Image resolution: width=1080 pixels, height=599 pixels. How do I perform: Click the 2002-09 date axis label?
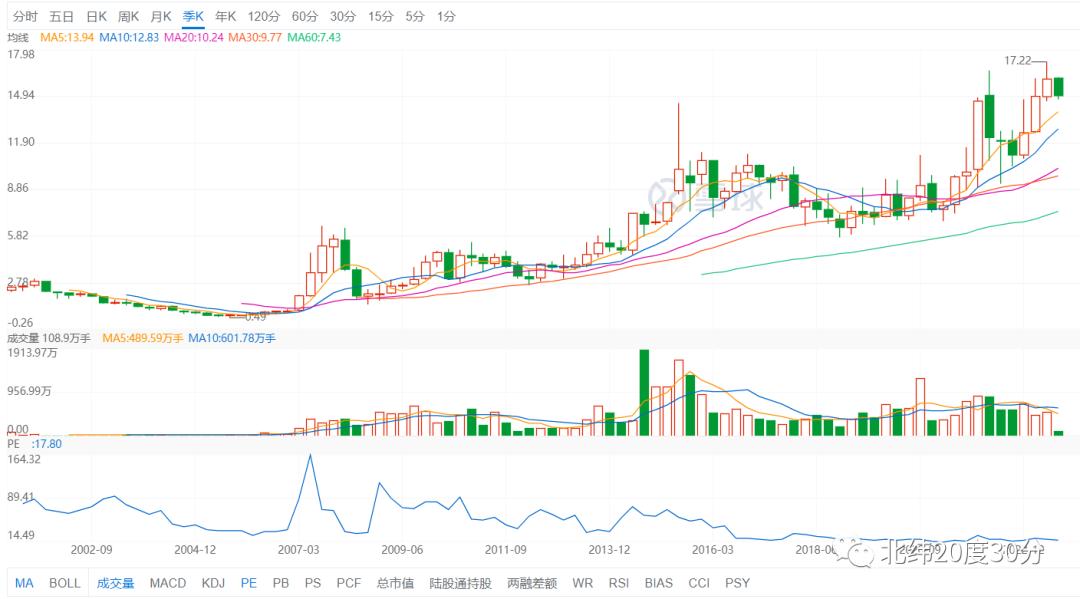point(91,550)
